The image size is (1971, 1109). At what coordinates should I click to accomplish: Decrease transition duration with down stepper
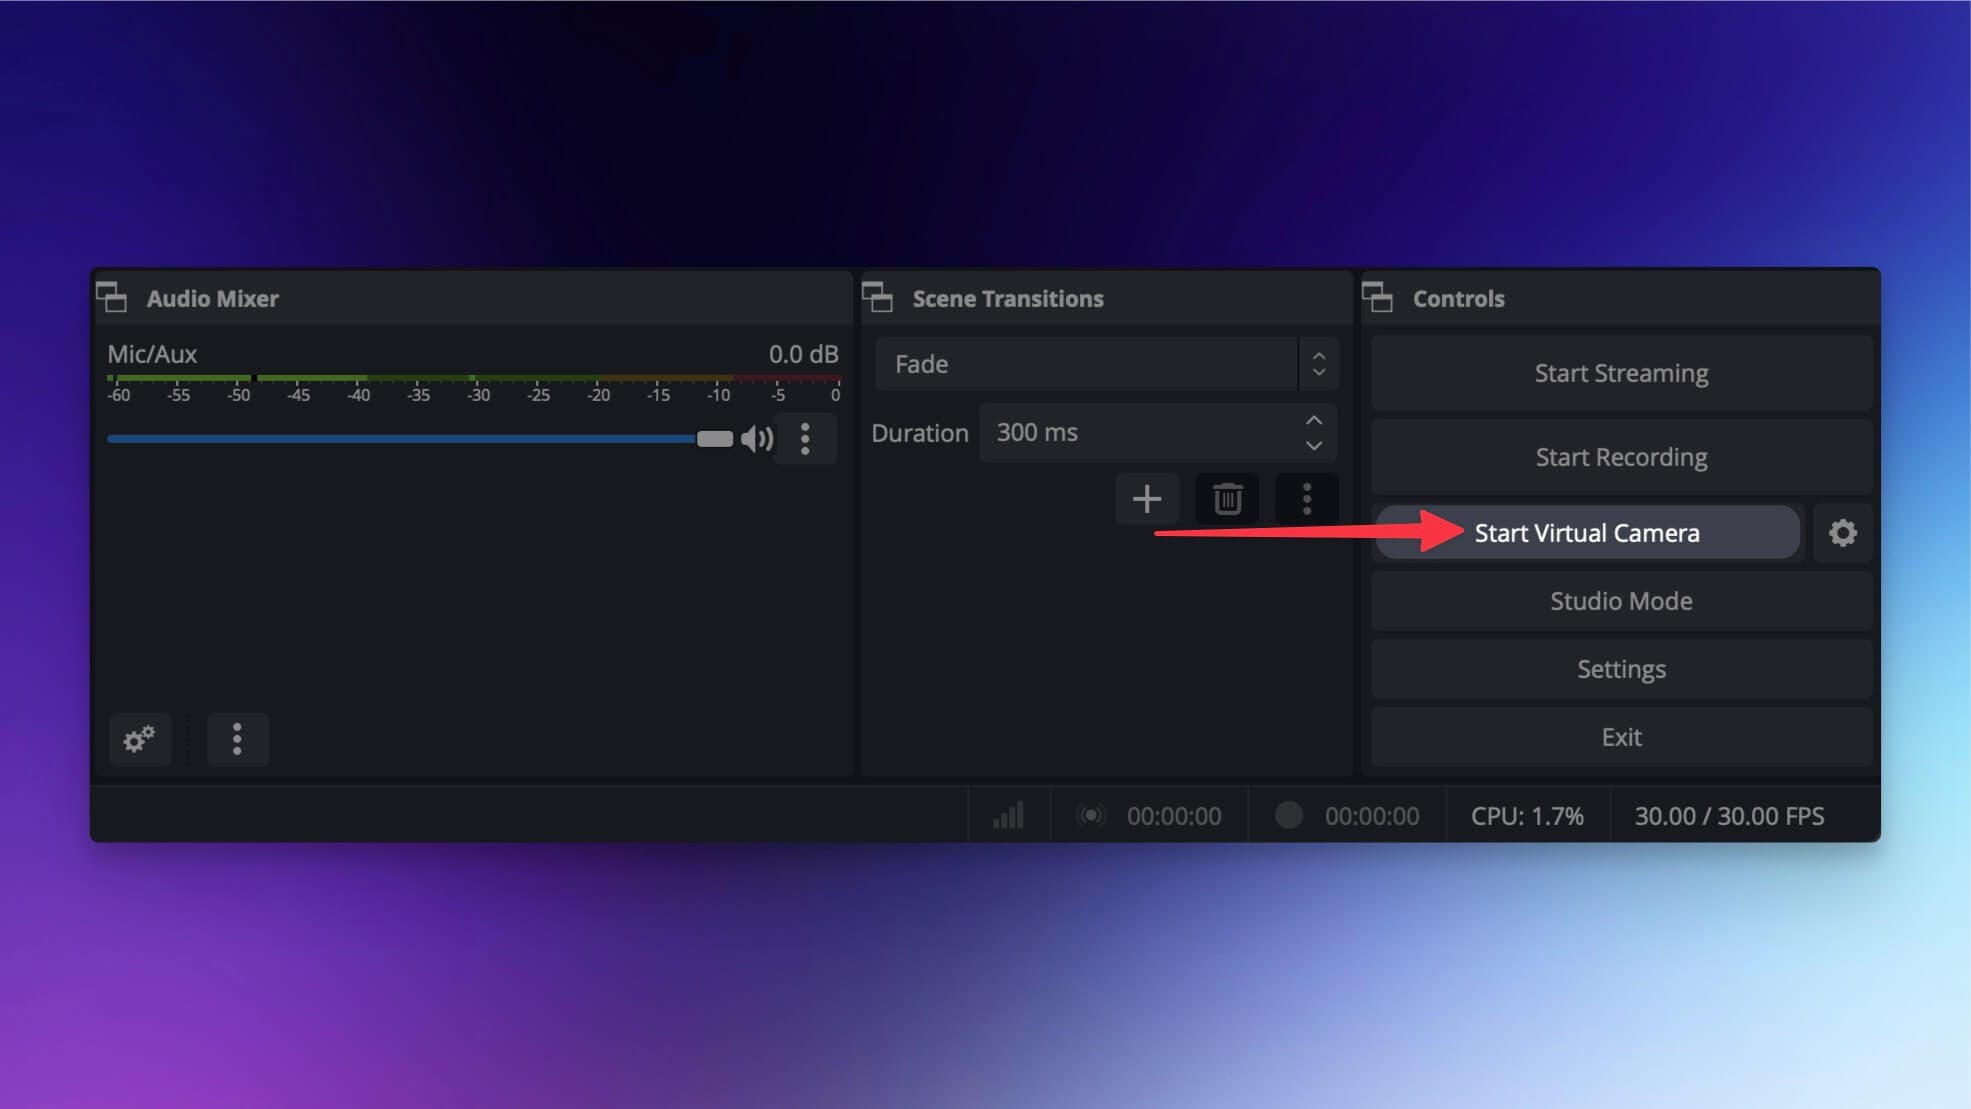pyautogui.click(x=1313, y=446)
